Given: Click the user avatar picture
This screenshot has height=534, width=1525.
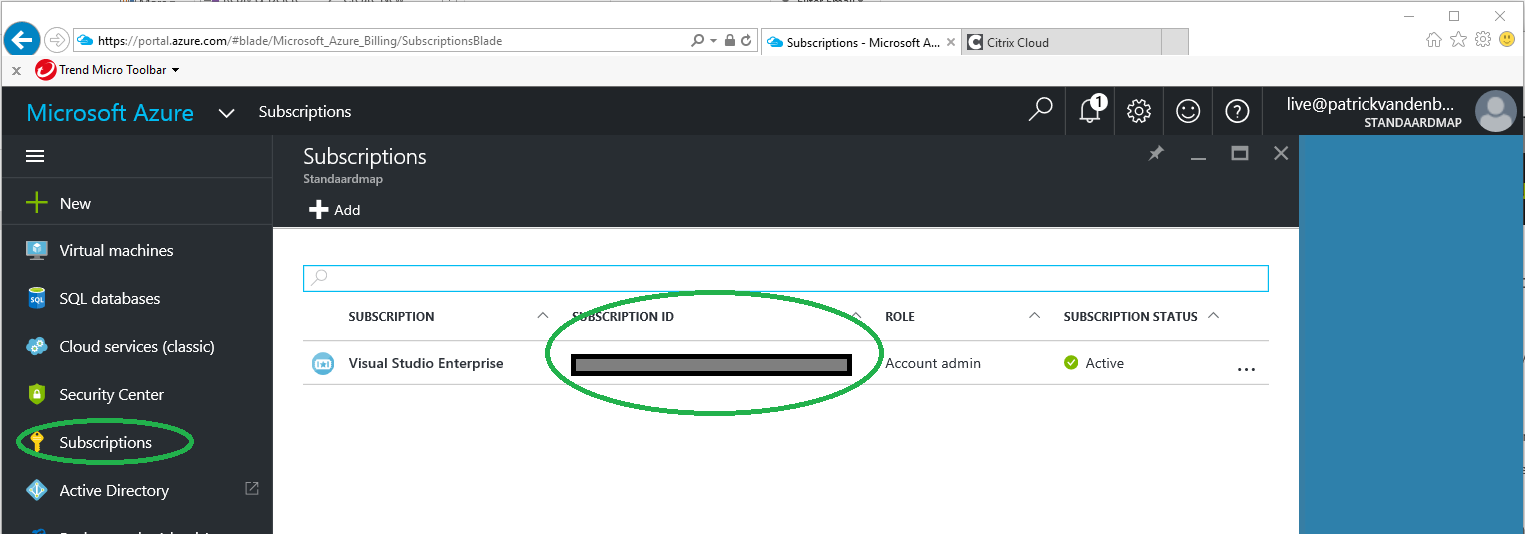Looking at the screenshot, I should click(x=1496, y=111).
